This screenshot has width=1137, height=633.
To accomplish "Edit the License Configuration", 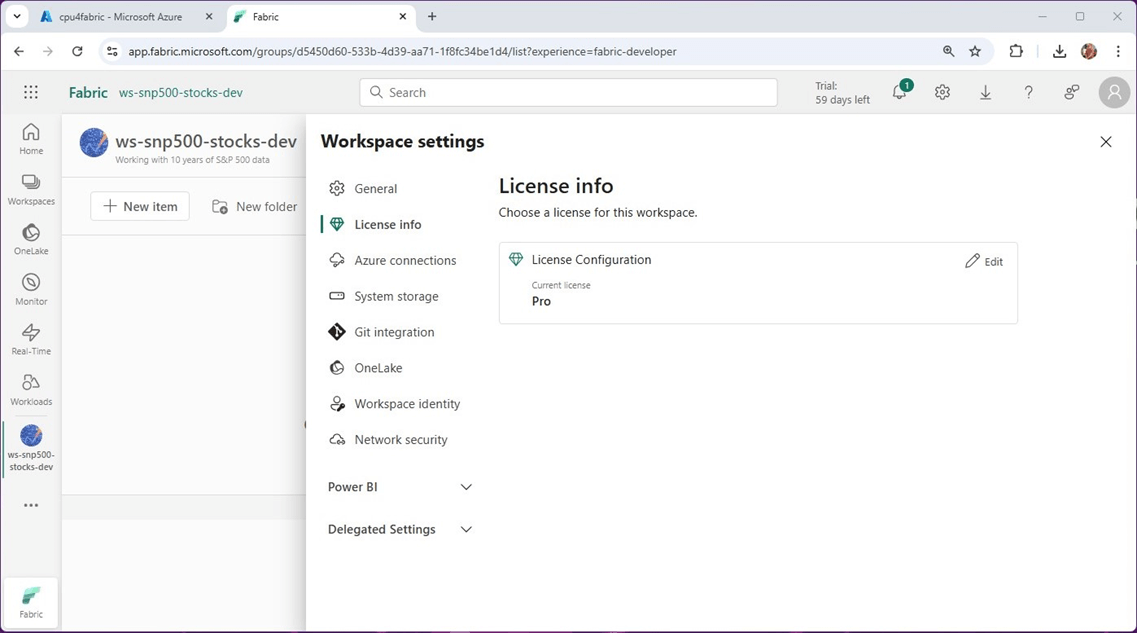I will [984, 262].
